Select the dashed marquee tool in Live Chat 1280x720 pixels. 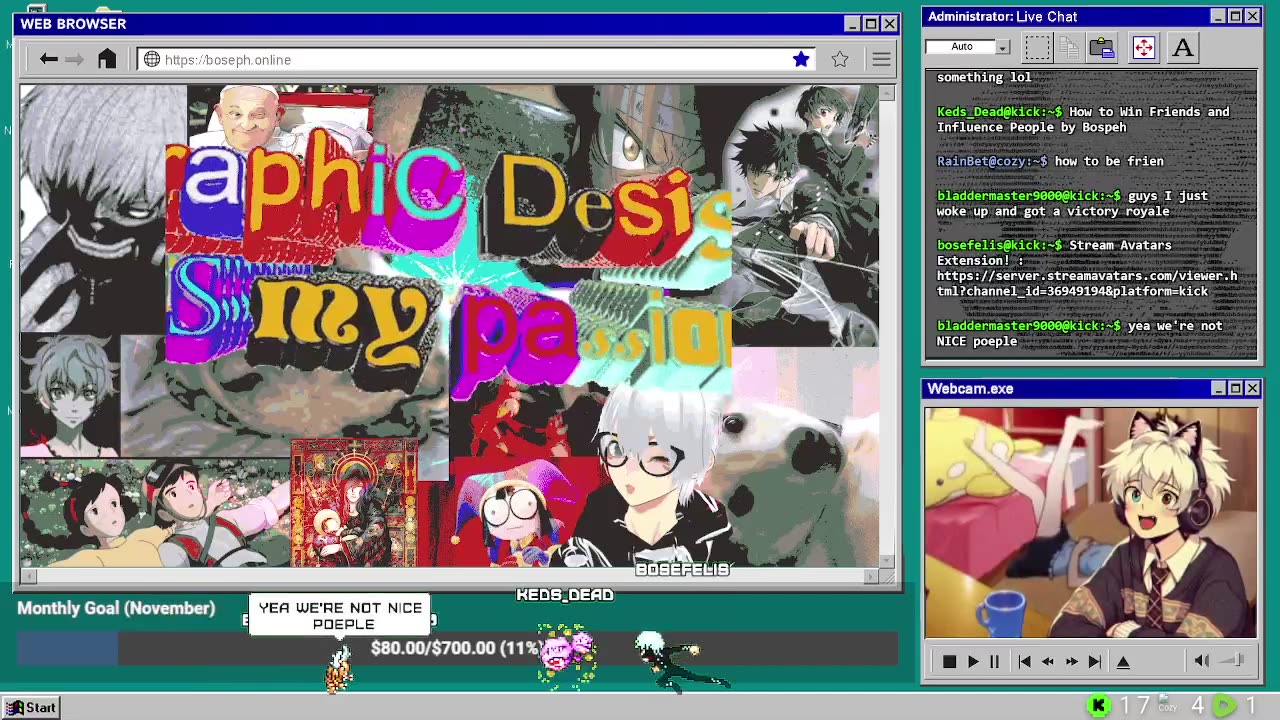click(1037, 47)
